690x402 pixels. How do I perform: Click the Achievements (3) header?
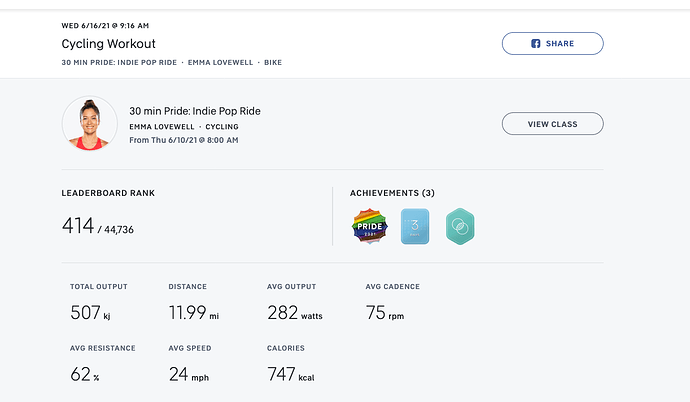(392, 193)
